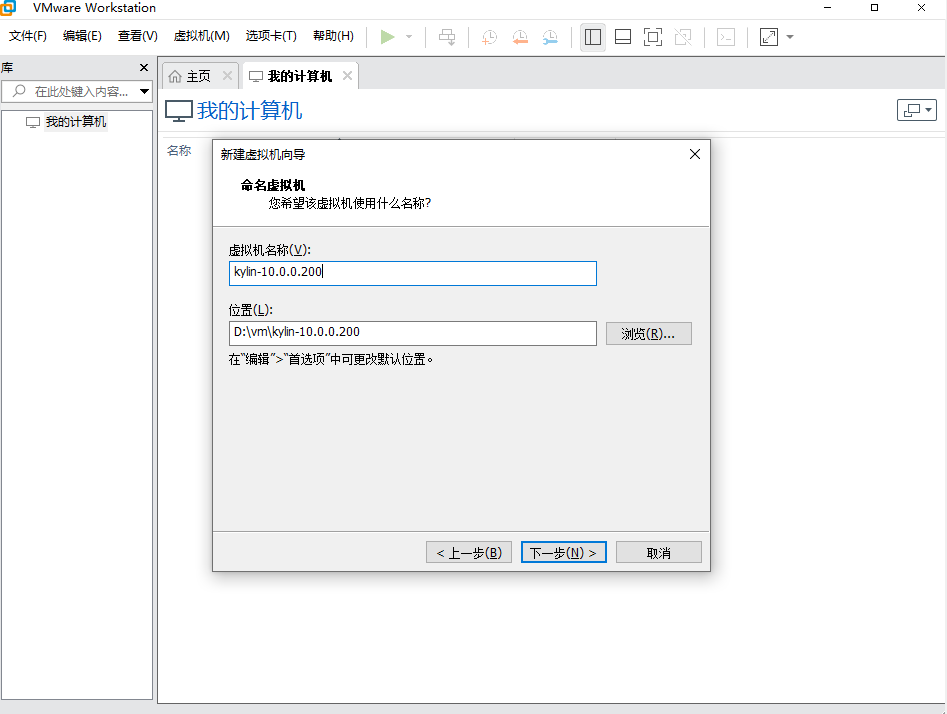This screenshot has height=714, width=947.
Task: Open the 文件(F) menu
Action: 28,36
